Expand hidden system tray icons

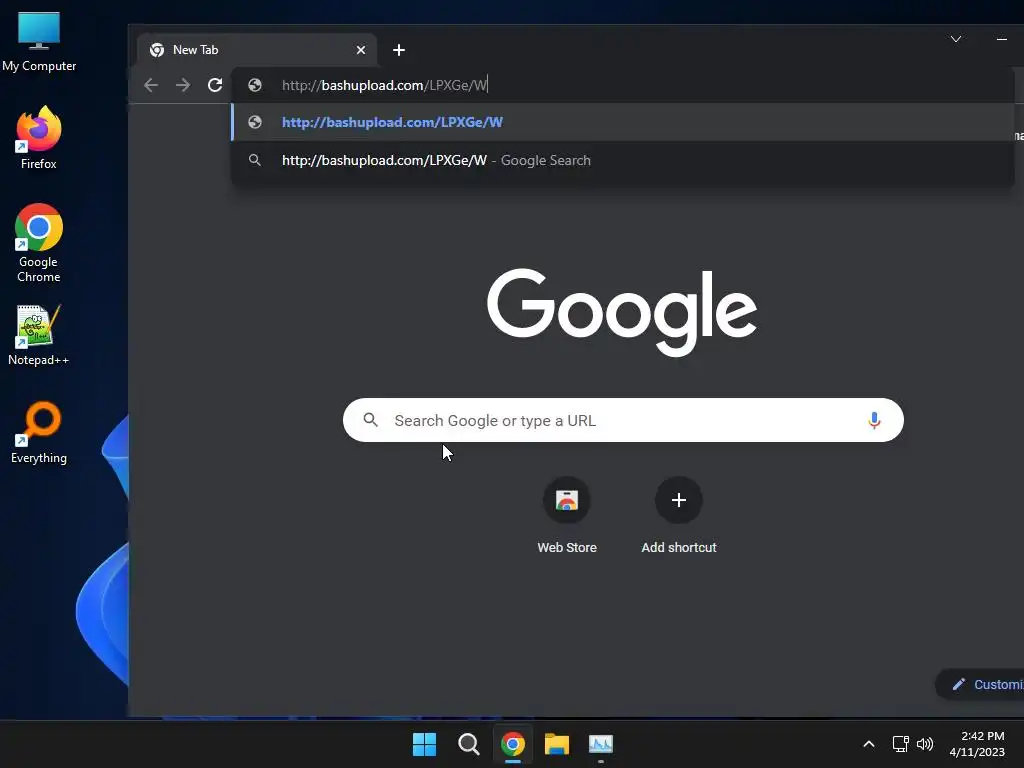point(869,744)
